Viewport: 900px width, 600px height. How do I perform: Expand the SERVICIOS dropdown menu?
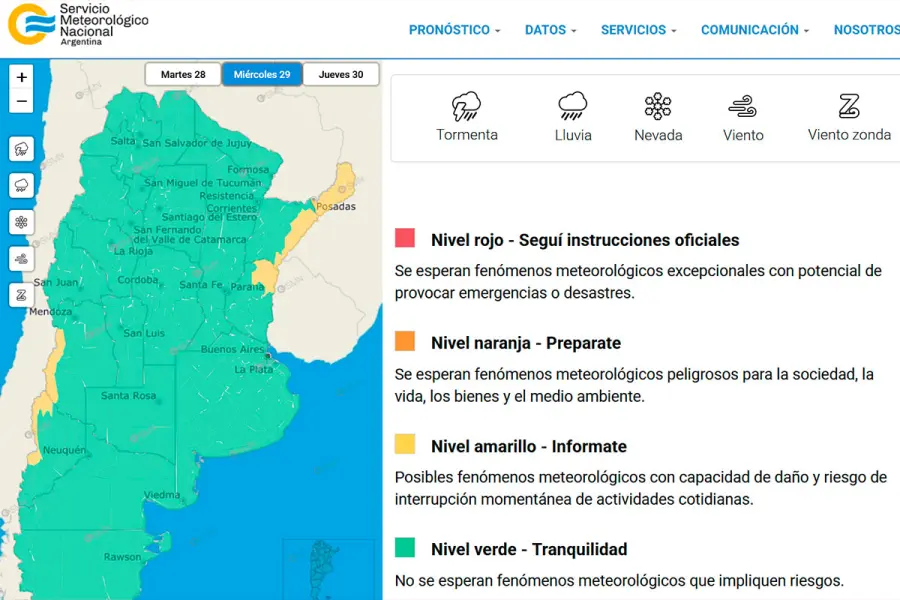[638, 30]
